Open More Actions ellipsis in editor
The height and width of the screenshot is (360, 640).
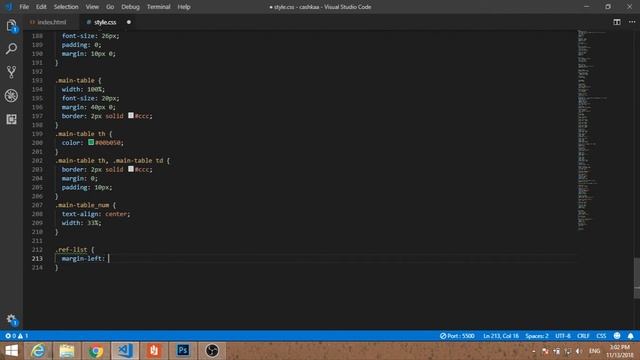[632, 22]
